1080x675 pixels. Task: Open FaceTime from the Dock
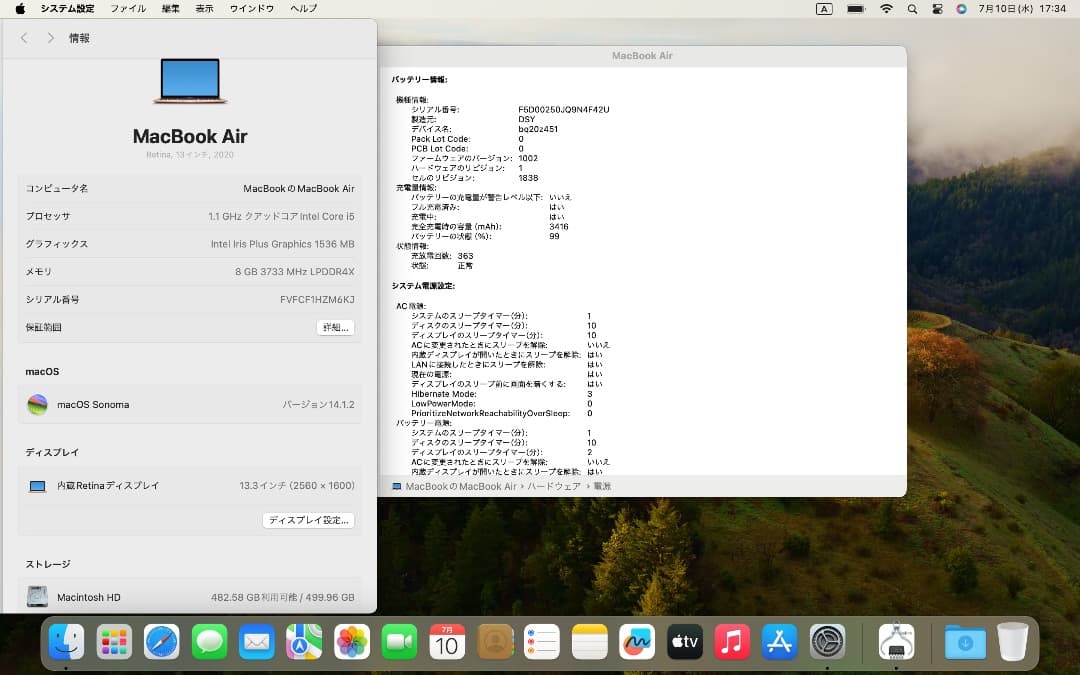(399, 641)
